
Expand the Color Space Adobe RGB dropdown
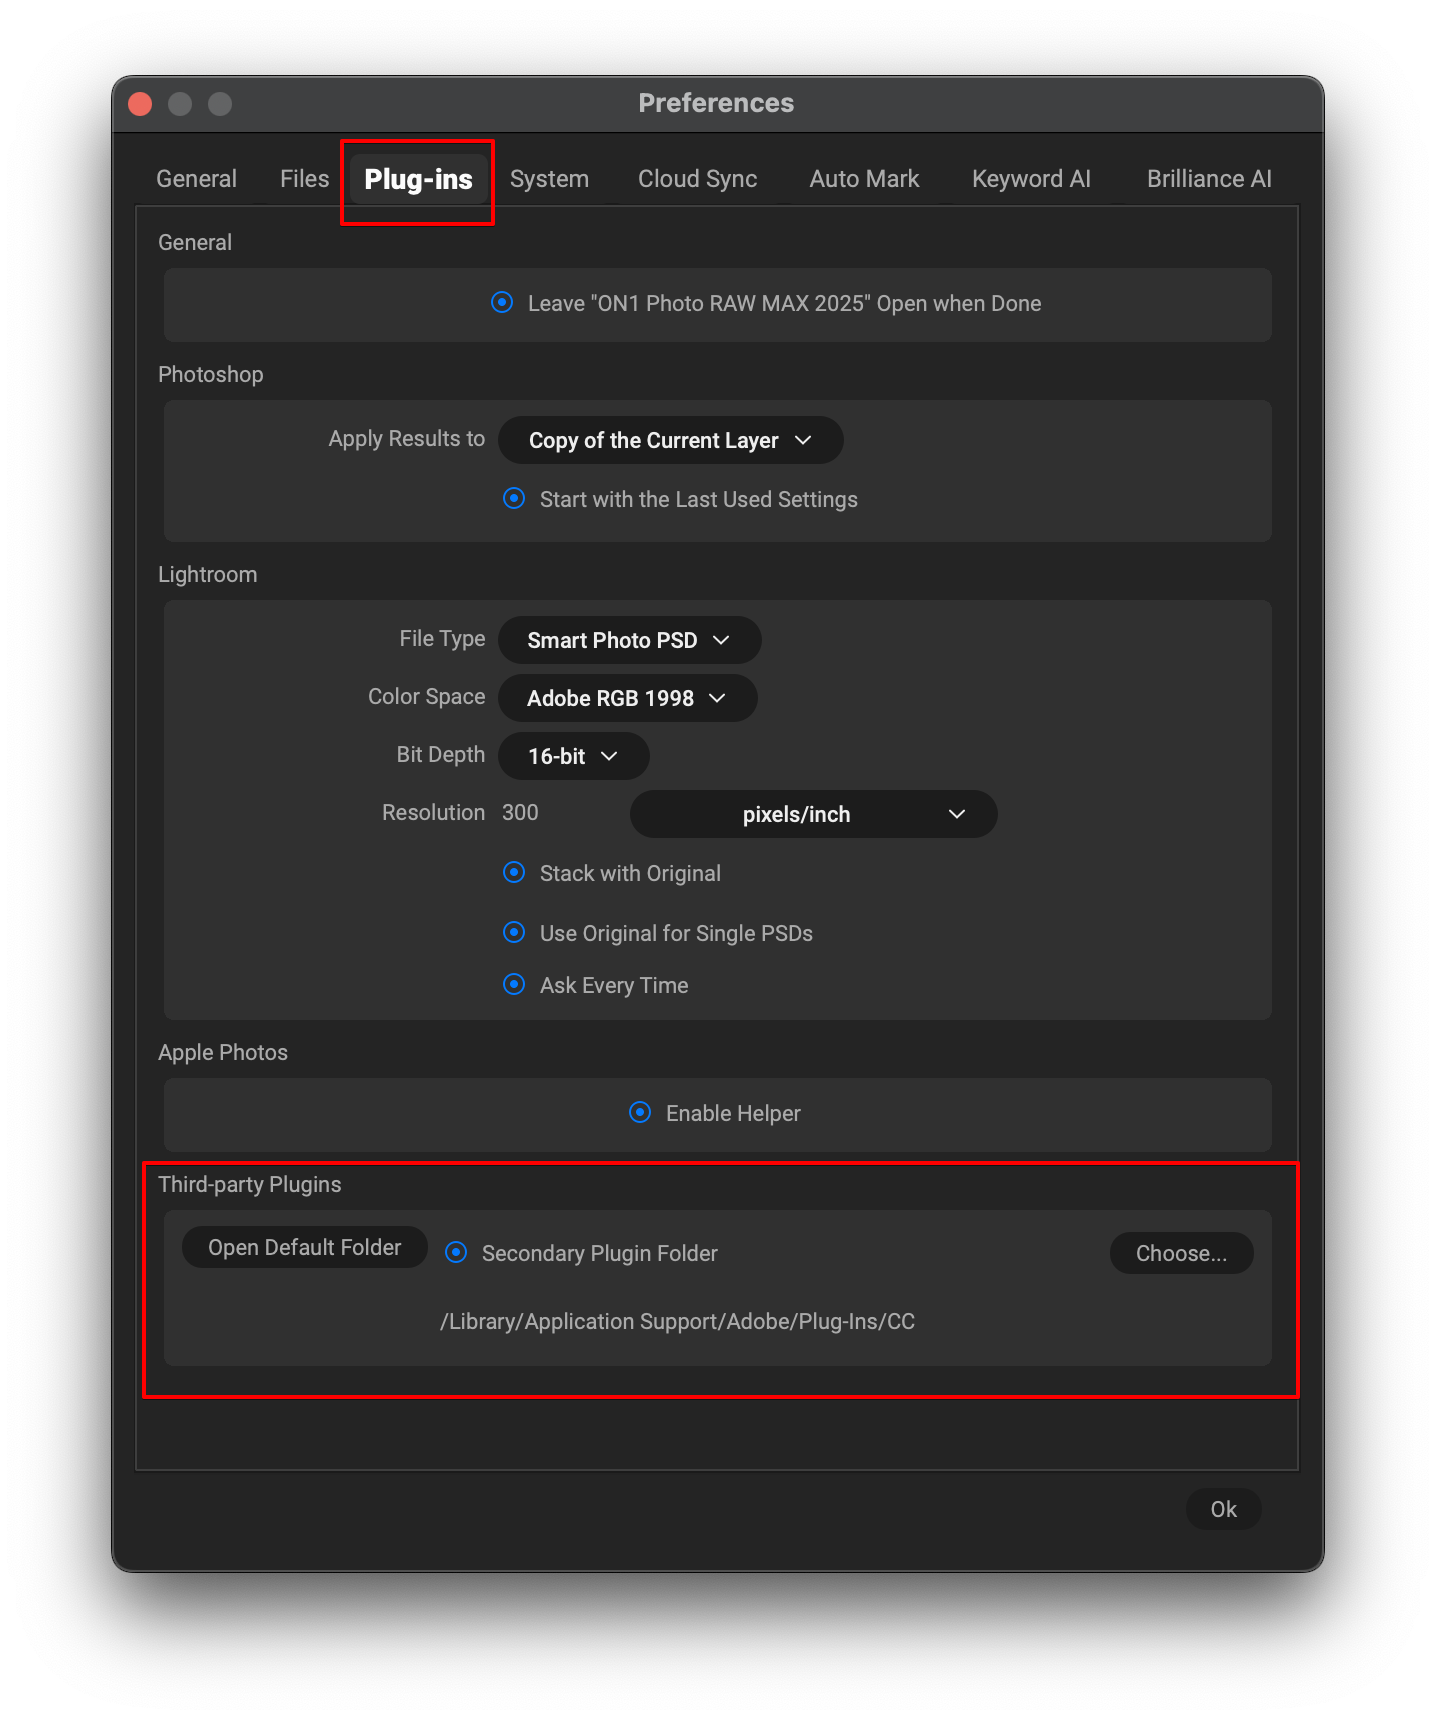(x=626, y=698)
